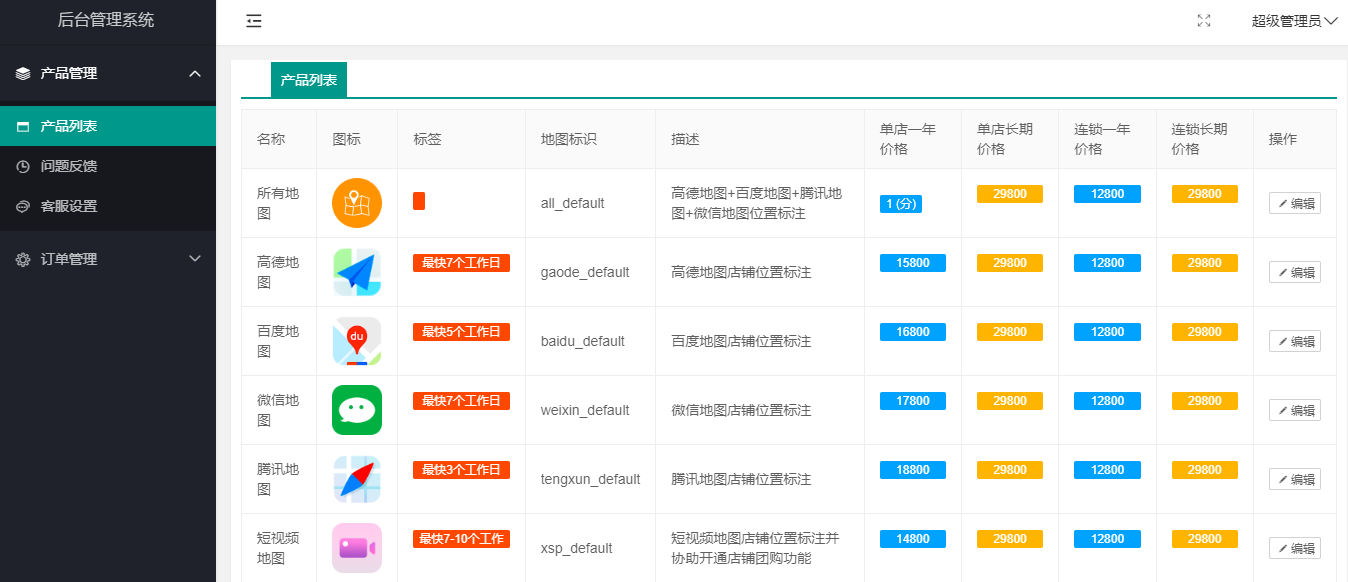The image size is (1348, 582).
Task: Switch to the 产品列表 tab
Action: click(308, 78)
